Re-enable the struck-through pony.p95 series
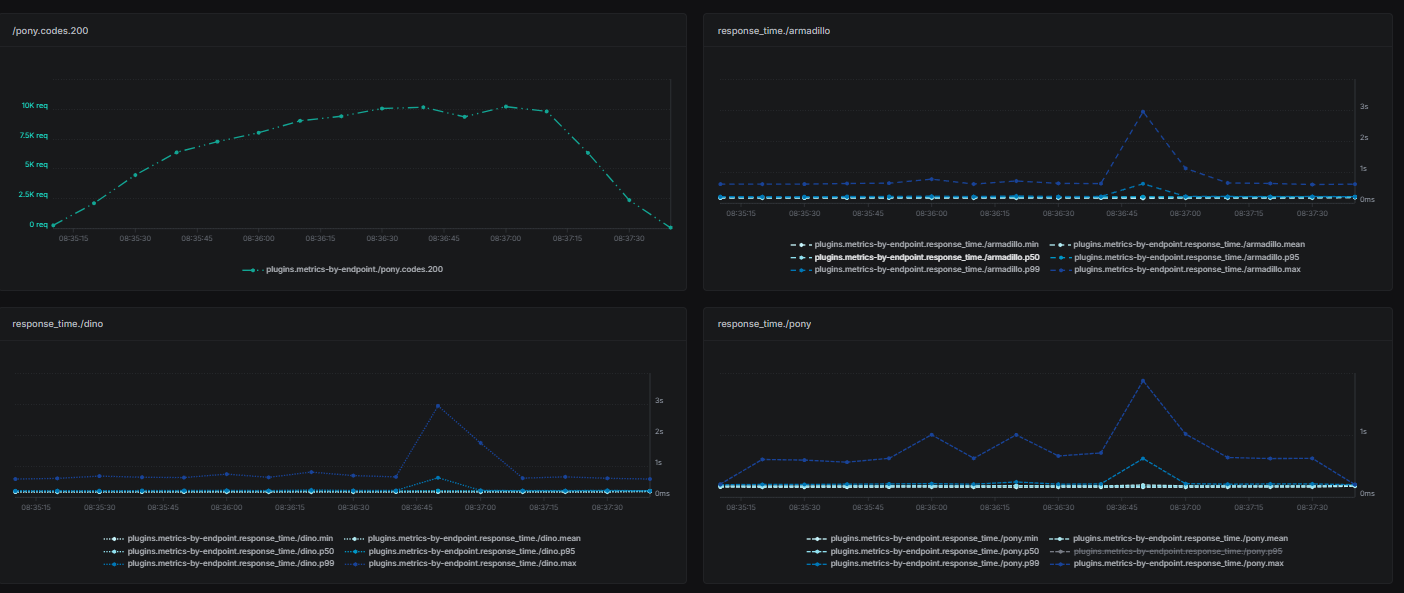 [1180, 550]
